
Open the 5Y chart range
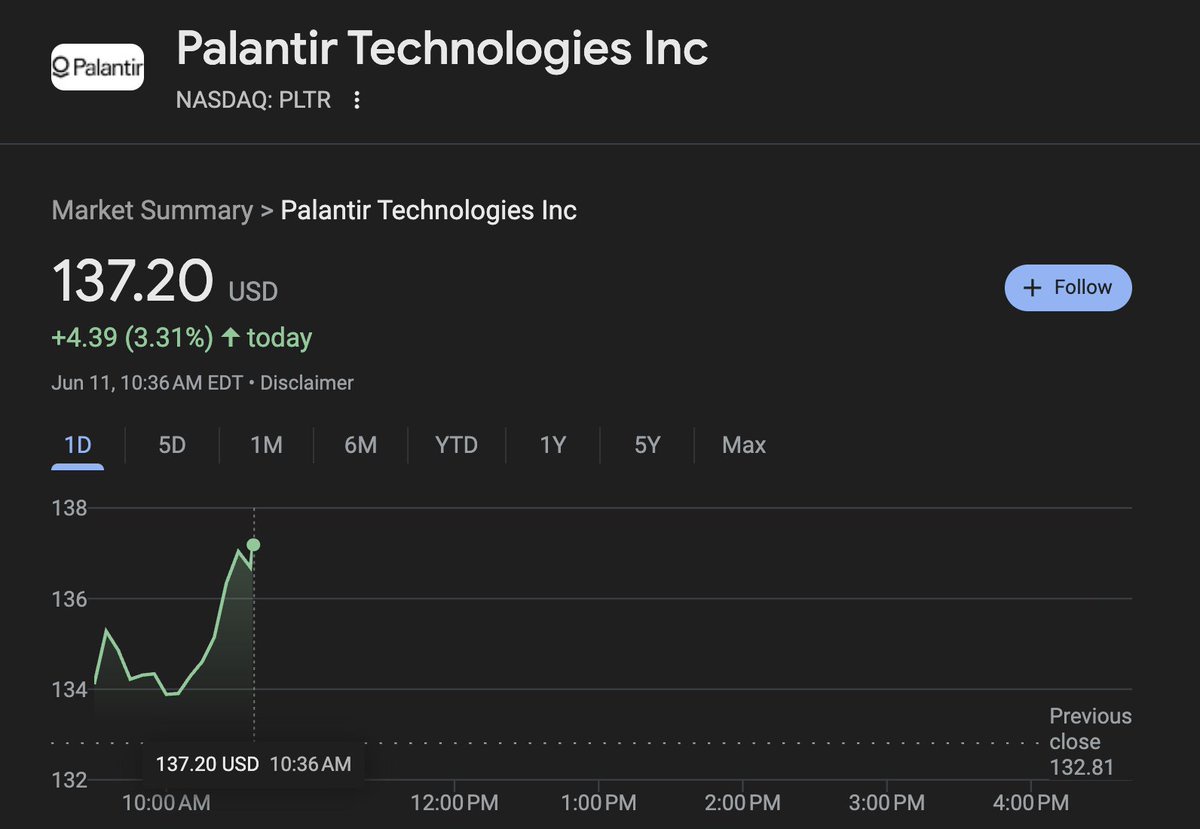(x=647, y=445)
